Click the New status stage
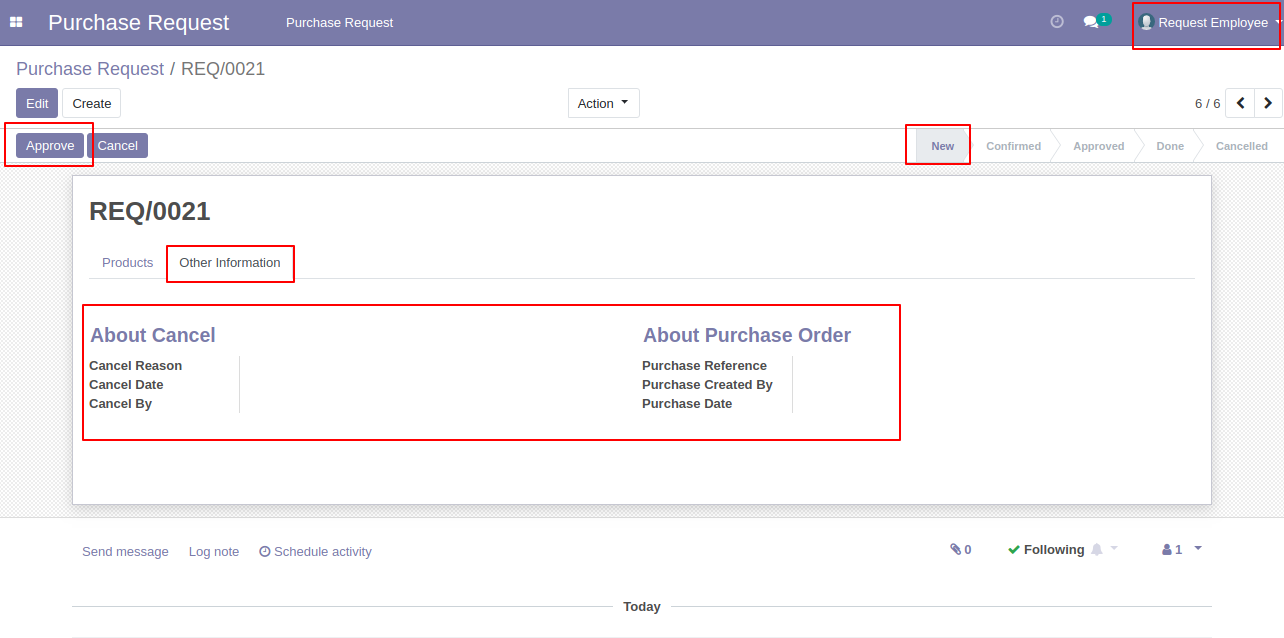Image resolution: width=1284 pixels, height=638 pixels. 943,146
